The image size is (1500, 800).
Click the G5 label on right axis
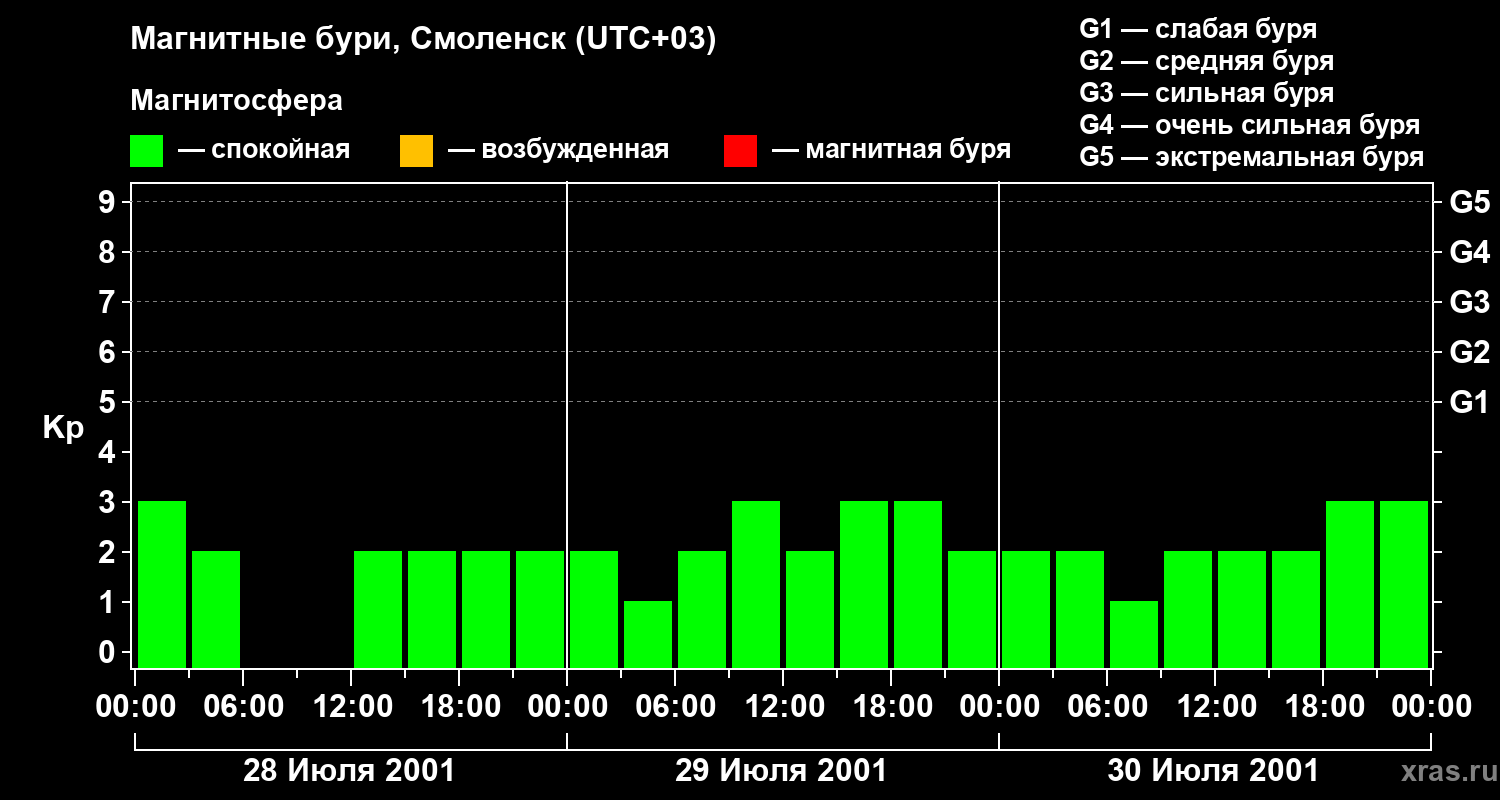[x=1469, y=202]
